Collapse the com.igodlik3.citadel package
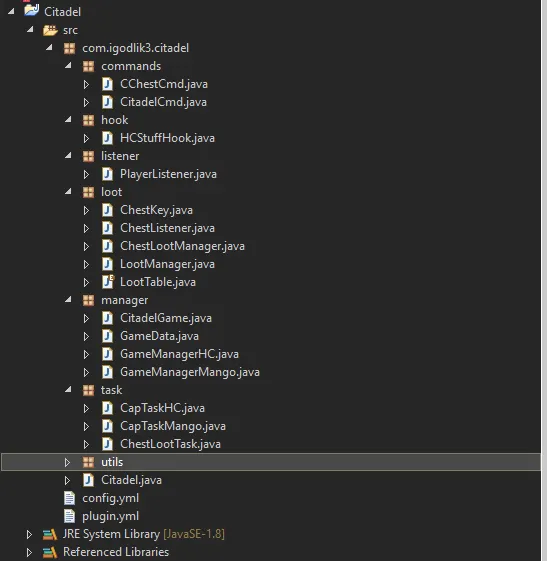The width and height of the screenshot is (547, 561). (49, 47)
